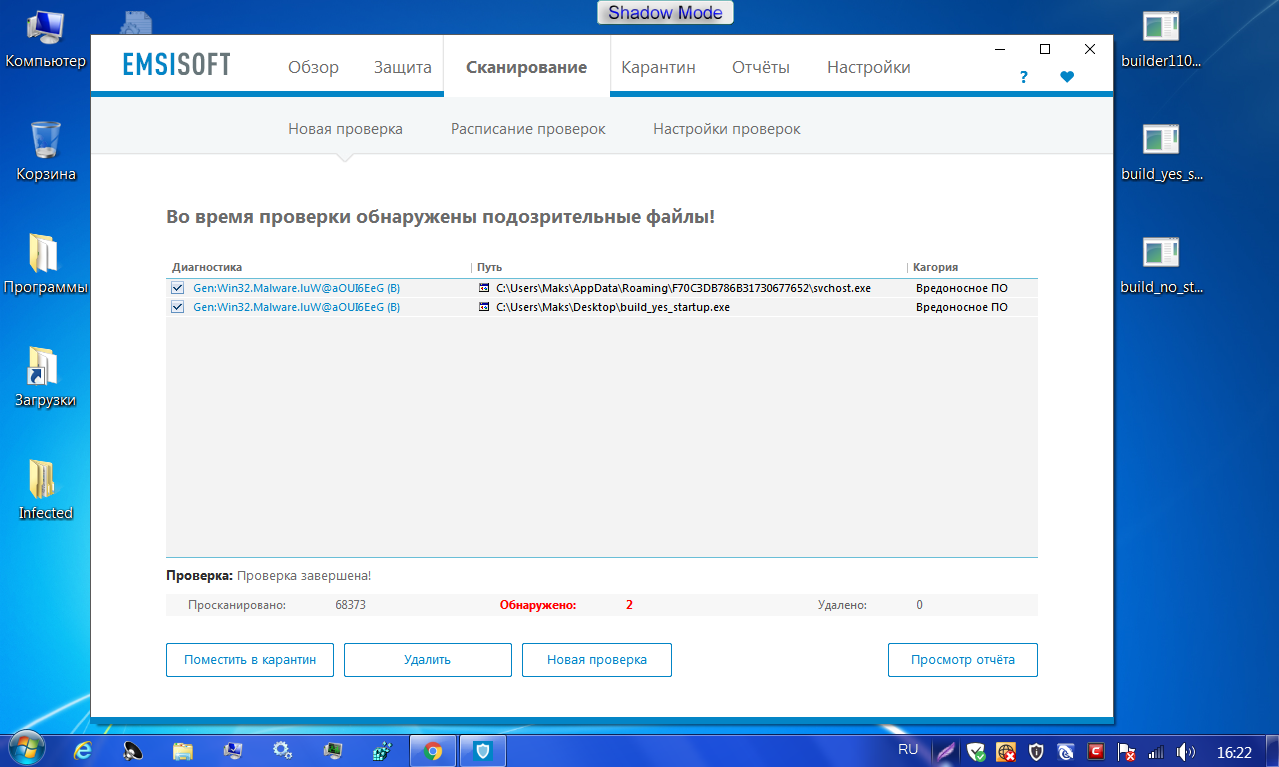Launch Internet Explorer from taskbar
Viewport: 1279px width, 767px height.
83,750
